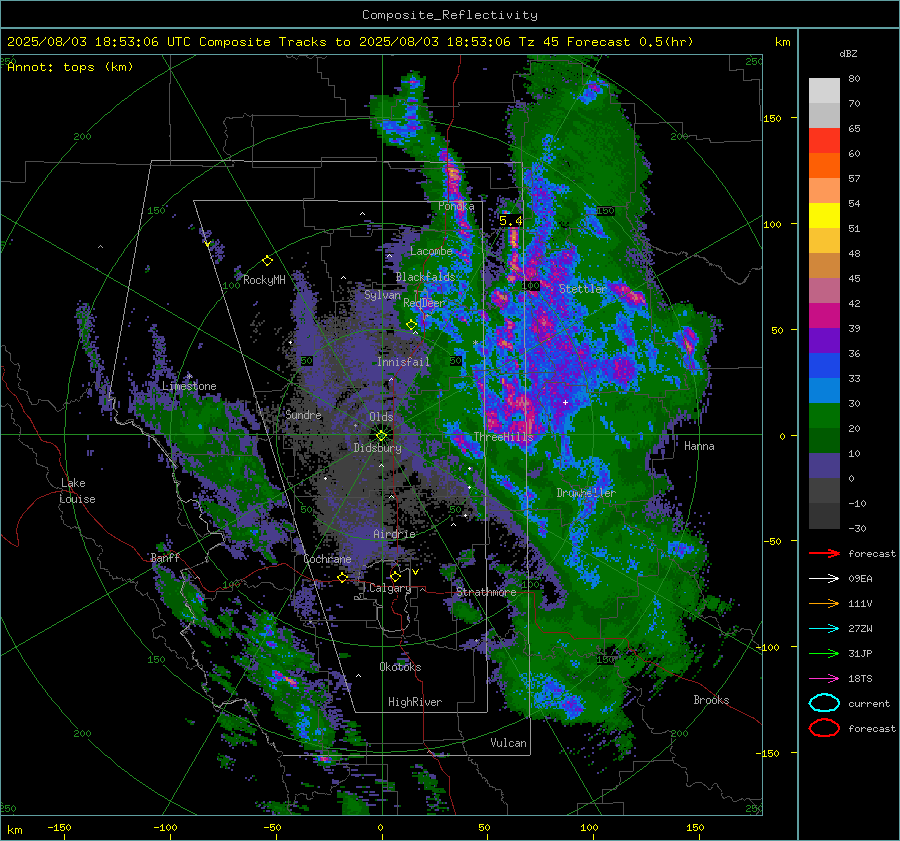Click the red forecast arrow in legend
The width and height of the screenshot is (900, 841).
pyautogui.click(x=824, y=553)
